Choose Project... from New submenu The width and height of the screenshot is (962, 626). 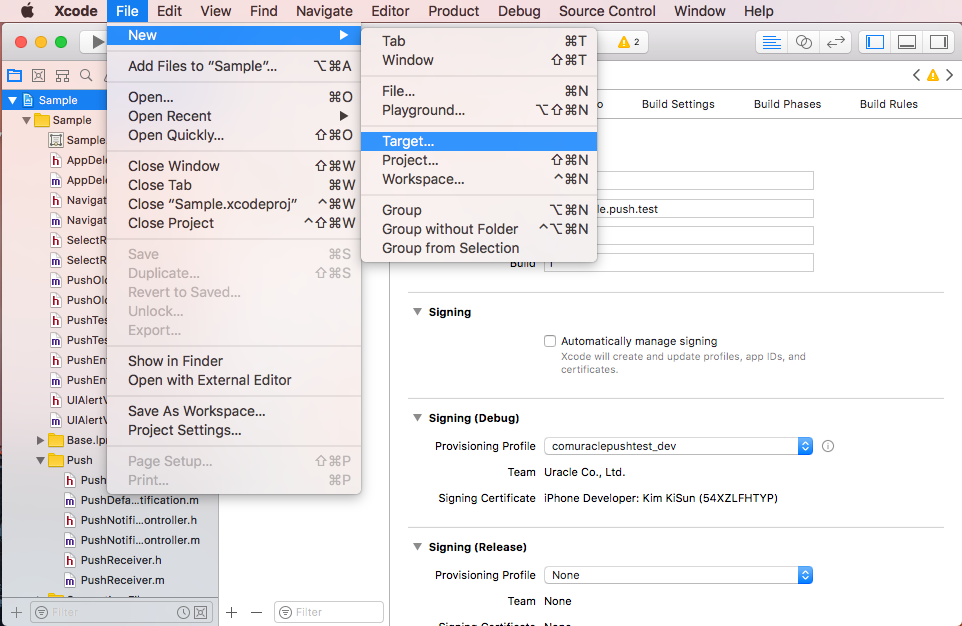click(479, 160)
